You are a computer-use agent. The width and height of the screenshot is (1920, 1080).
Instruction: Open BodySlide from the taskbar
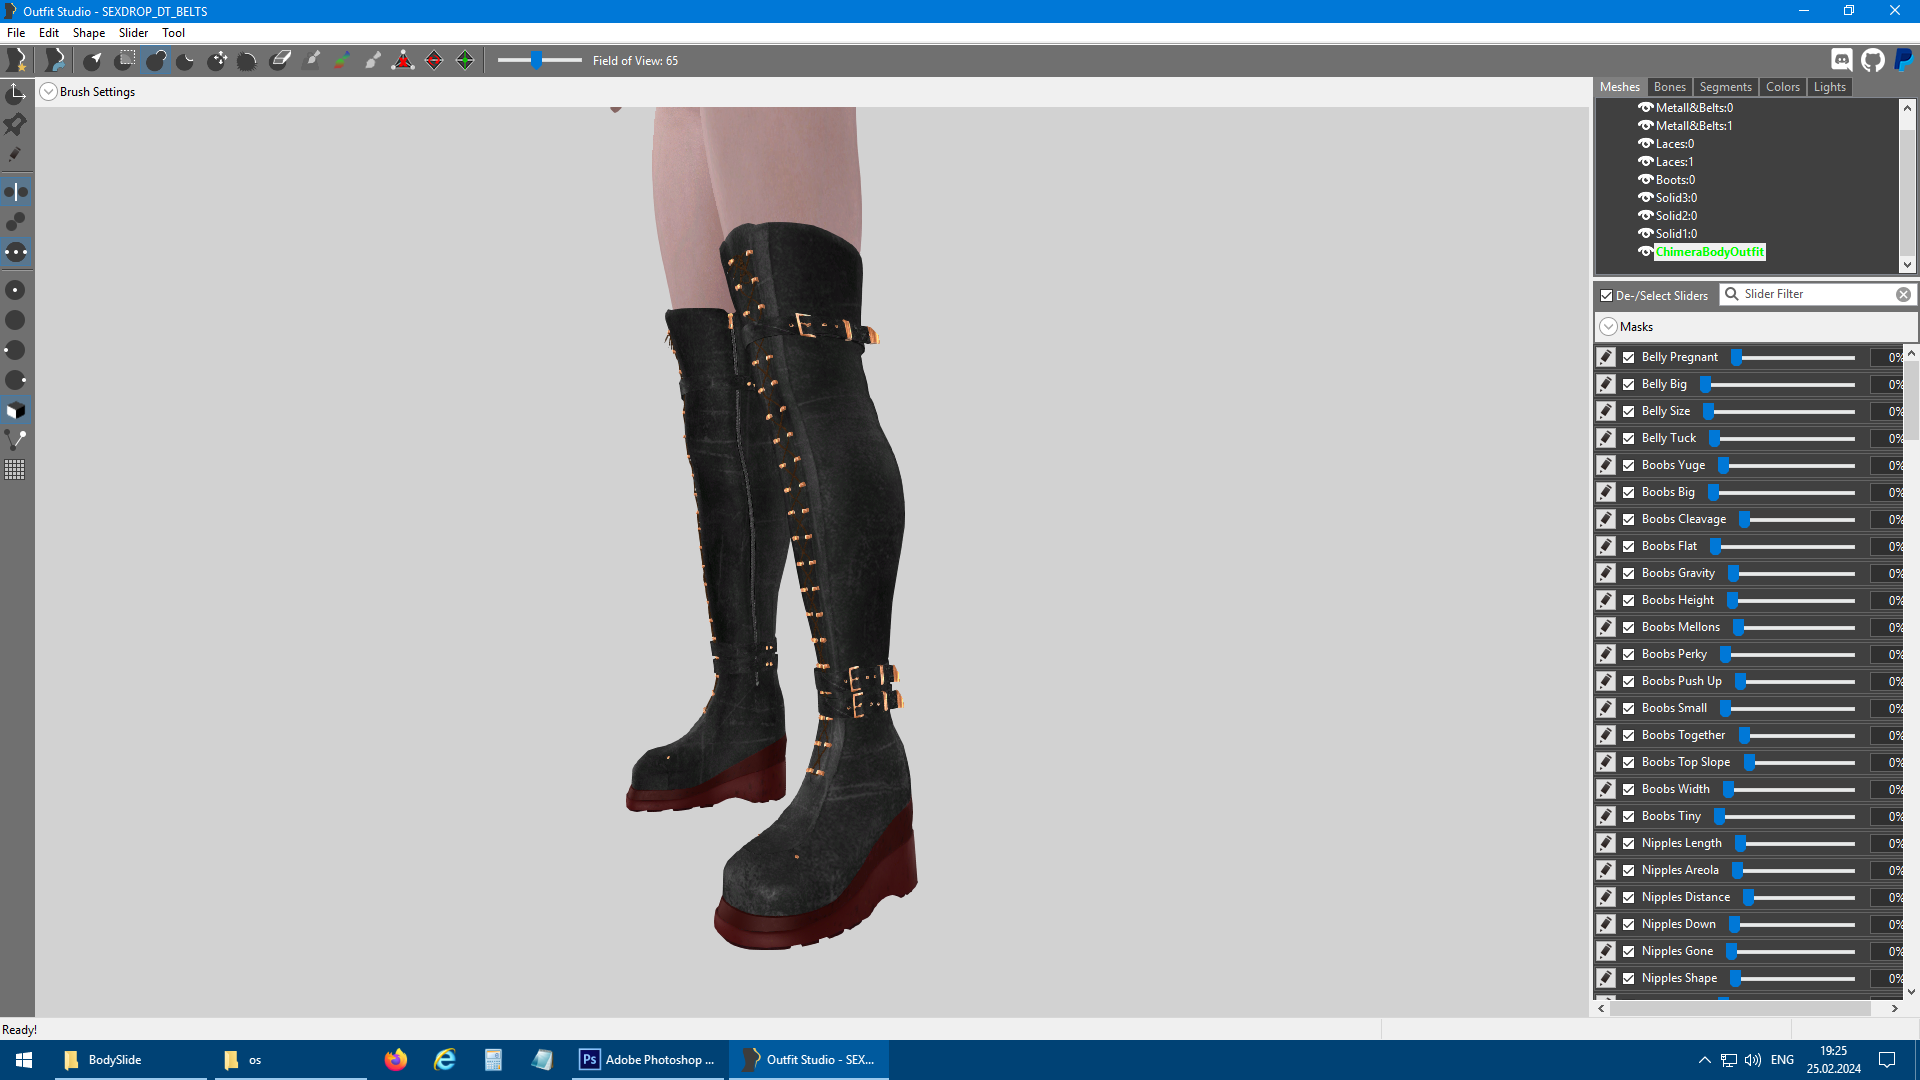click(113, 1059)
